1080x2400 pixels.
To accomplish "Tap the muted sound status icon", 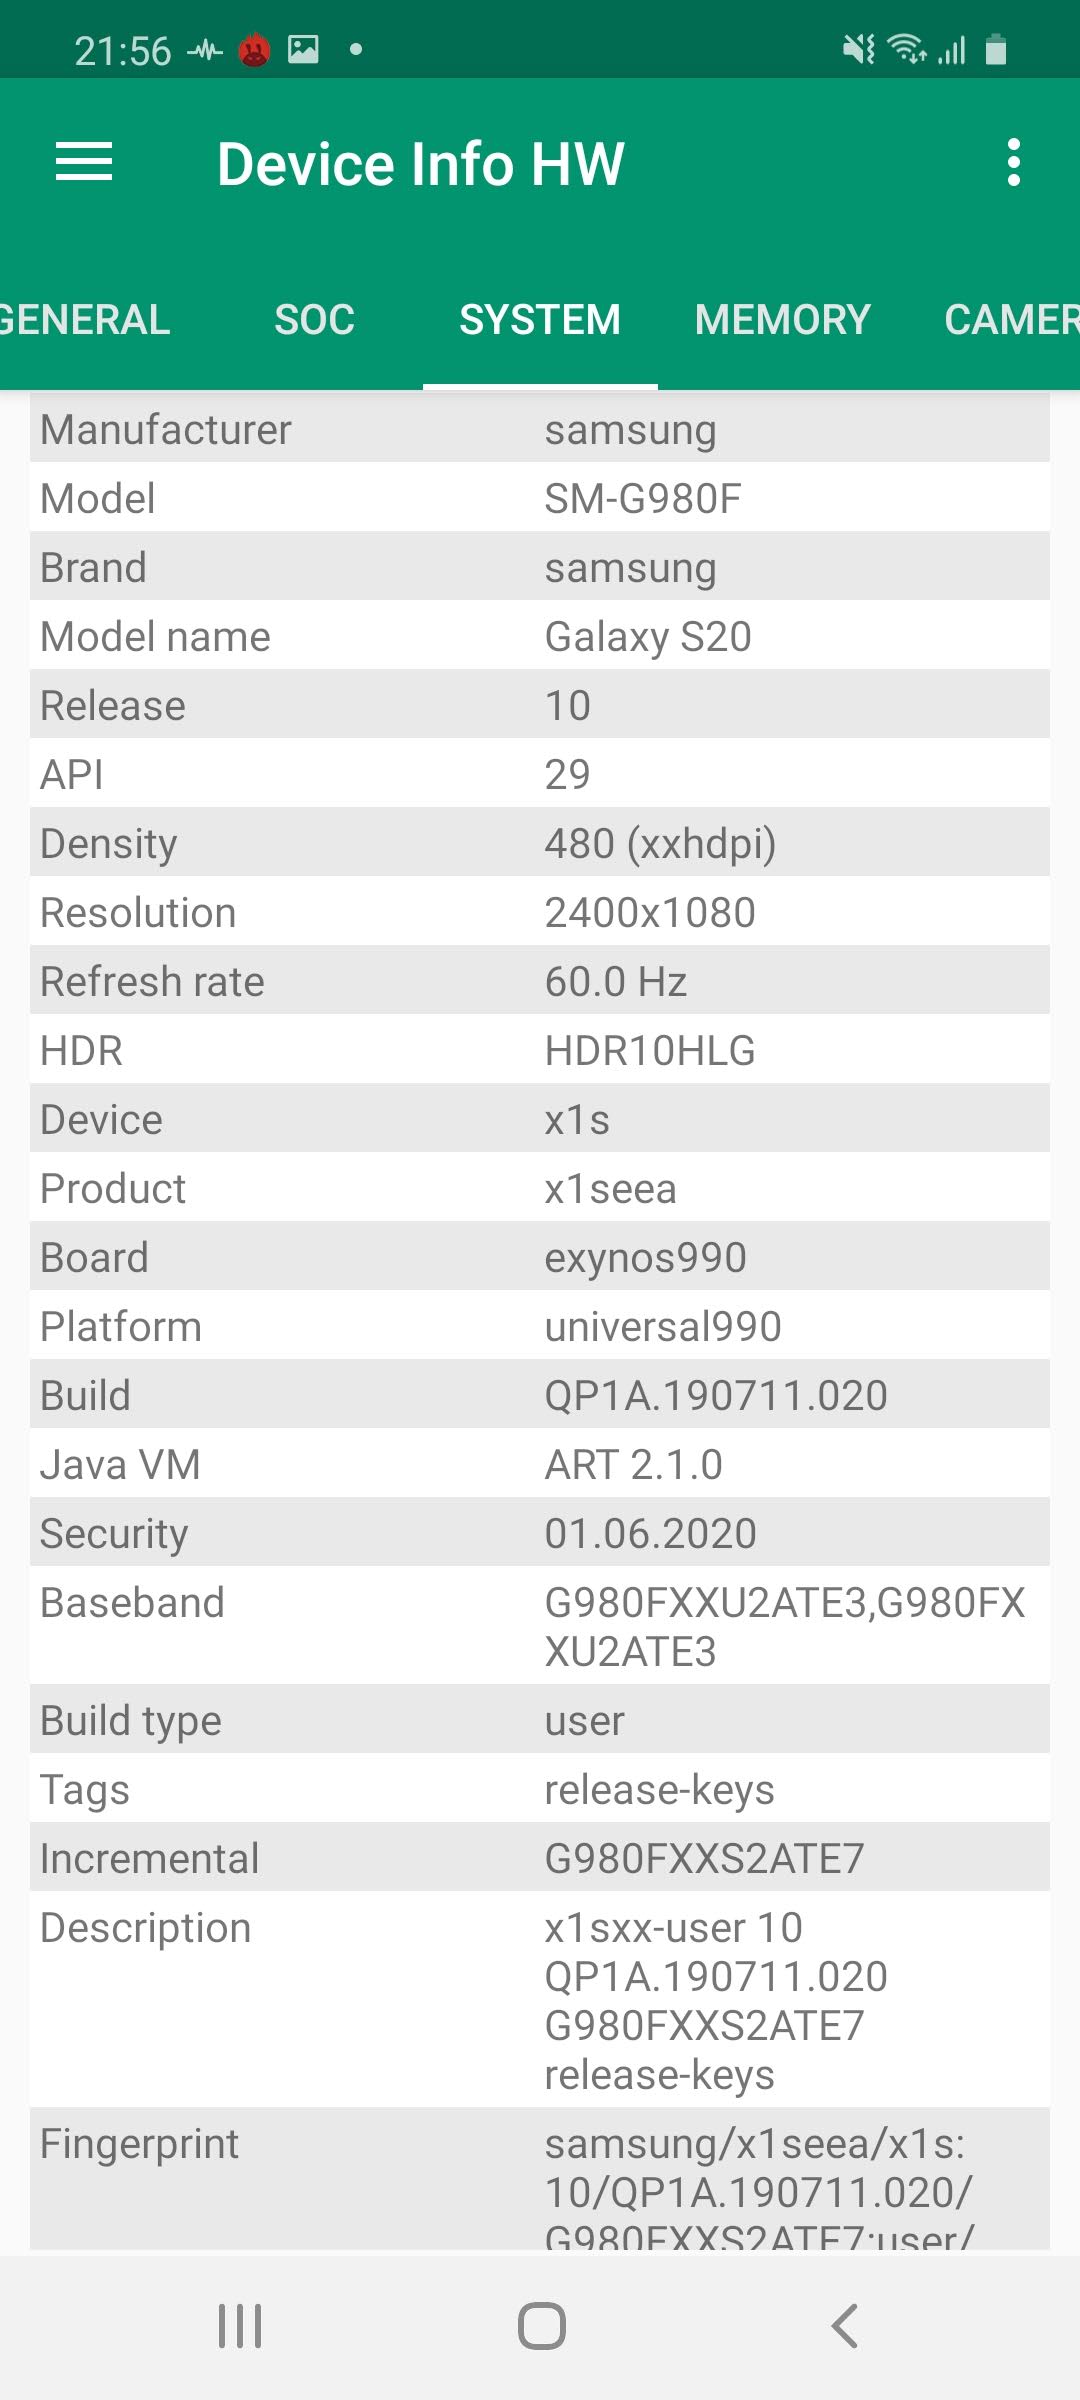I will click(858, 48).
